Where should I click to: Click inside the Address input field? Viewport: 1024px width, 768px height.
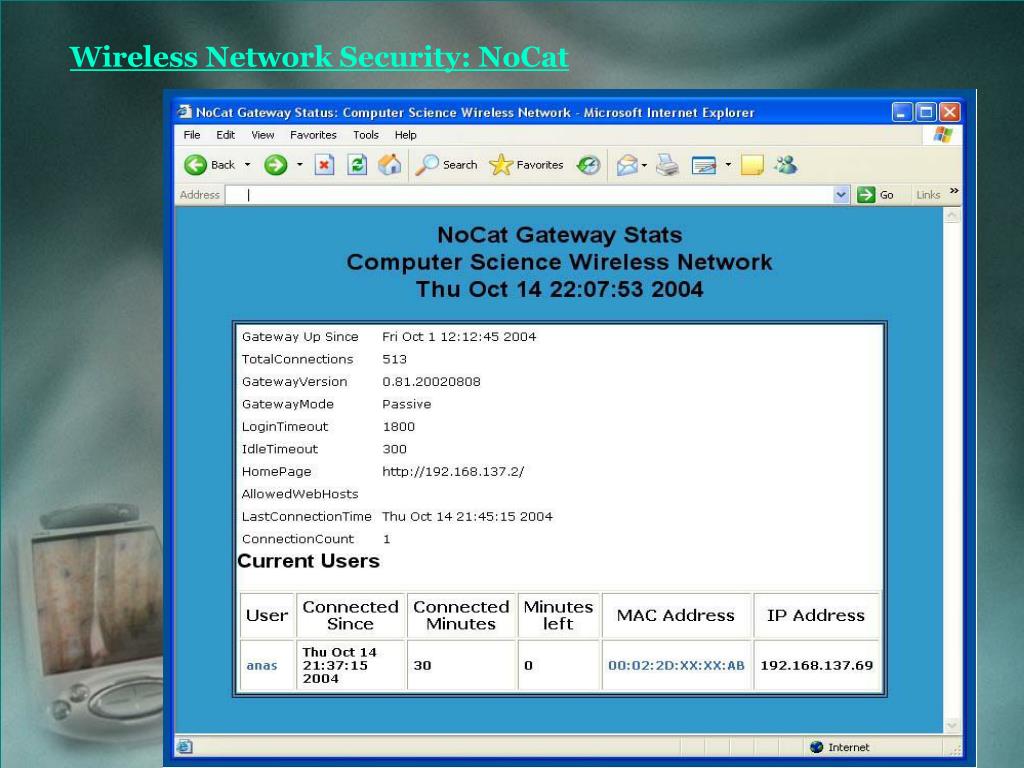pos(529,195)
